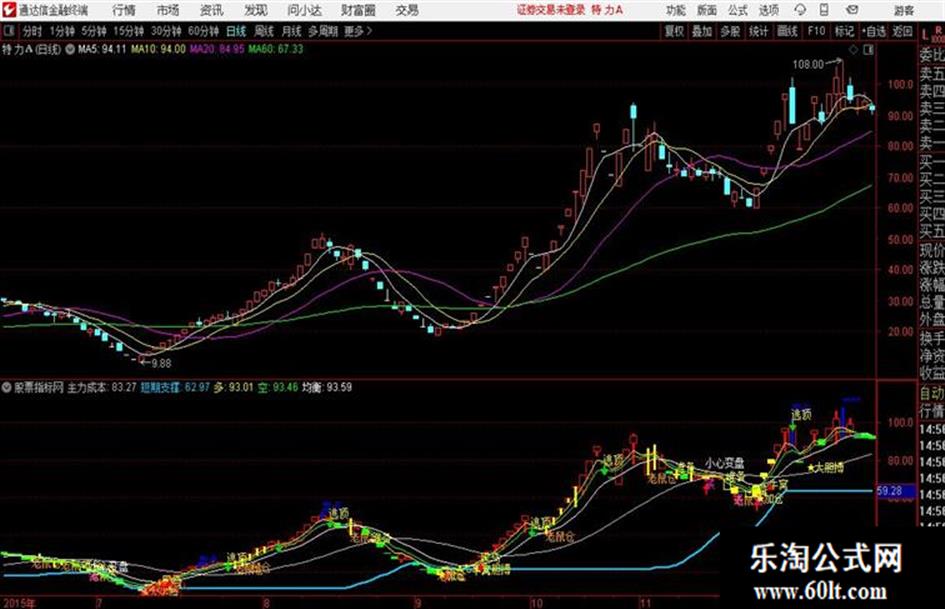Screen dimensions: 945x609
Task: Select the 月线 monthly chart tab
Action: pos(292,31)
